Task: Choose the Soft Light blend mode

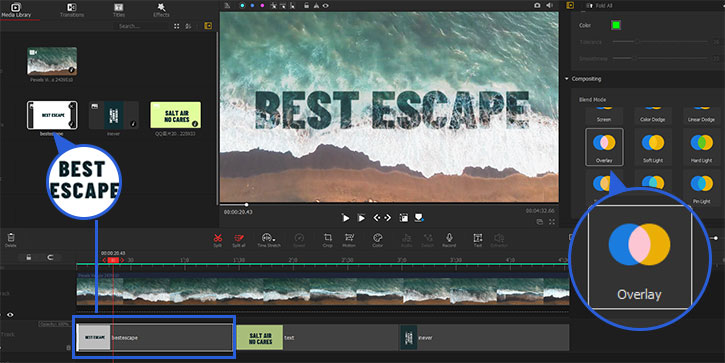Action: pyautogui.click(x=652, y=147)
